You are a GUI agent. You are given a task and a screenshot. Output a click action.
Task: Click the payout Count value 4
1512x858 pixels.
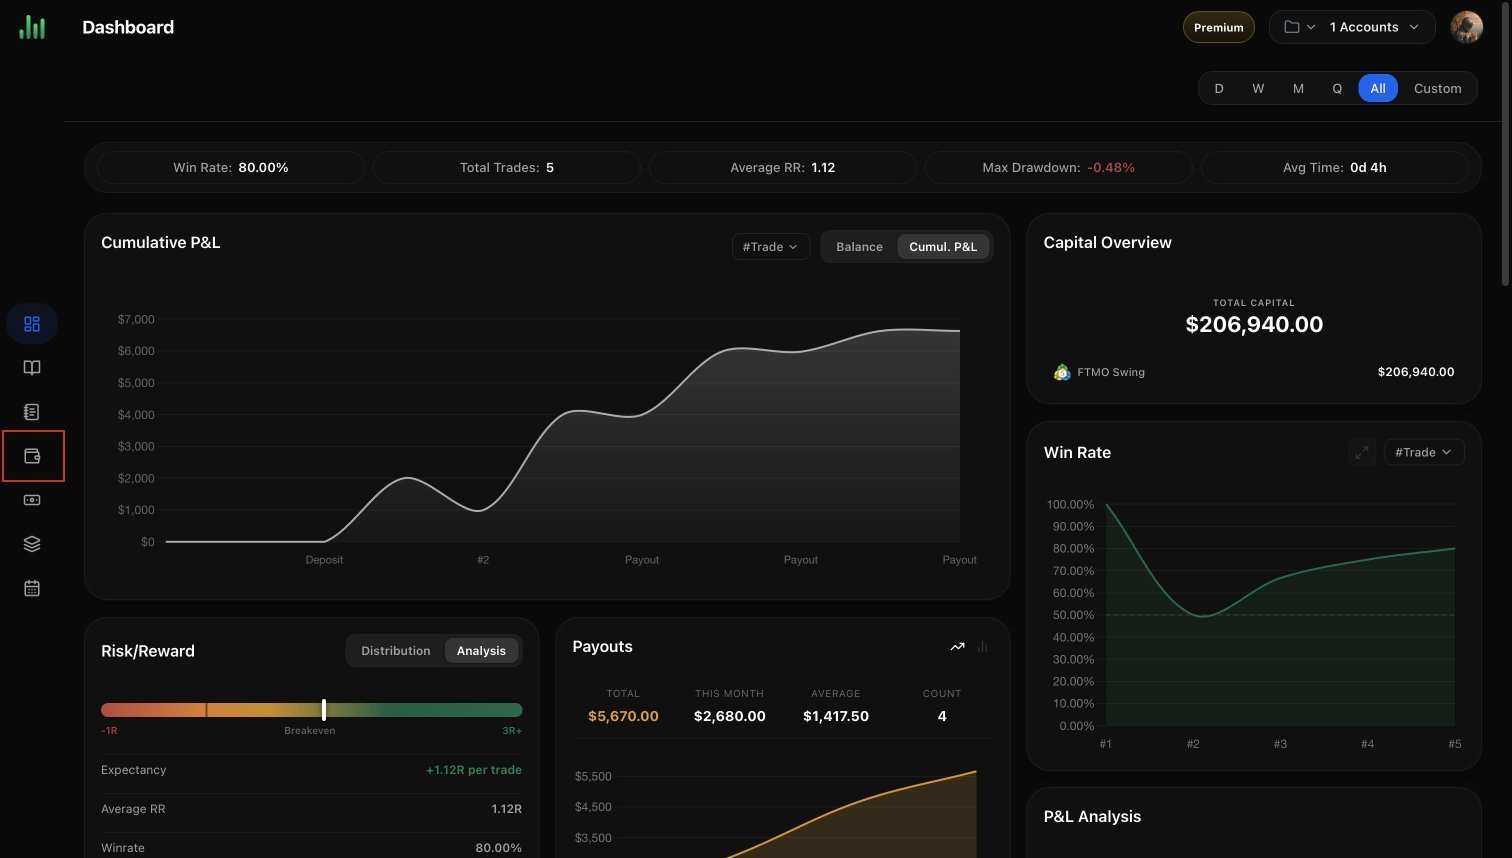pyautogui.click(x=942, y=716)
